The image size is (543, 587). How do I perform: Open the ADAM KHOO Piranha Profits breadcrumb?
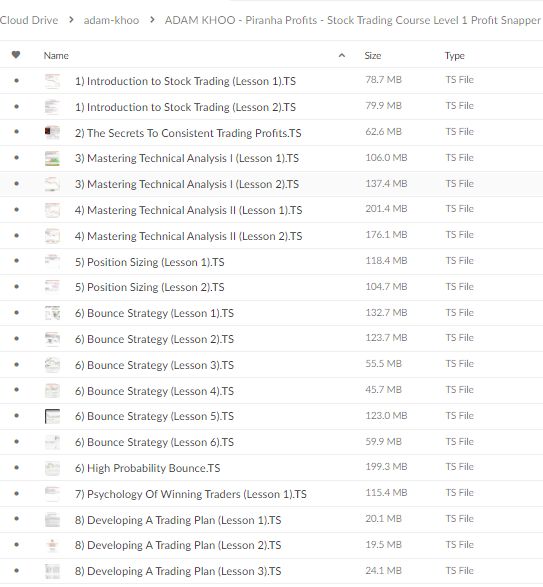click(x=352, y=20)
